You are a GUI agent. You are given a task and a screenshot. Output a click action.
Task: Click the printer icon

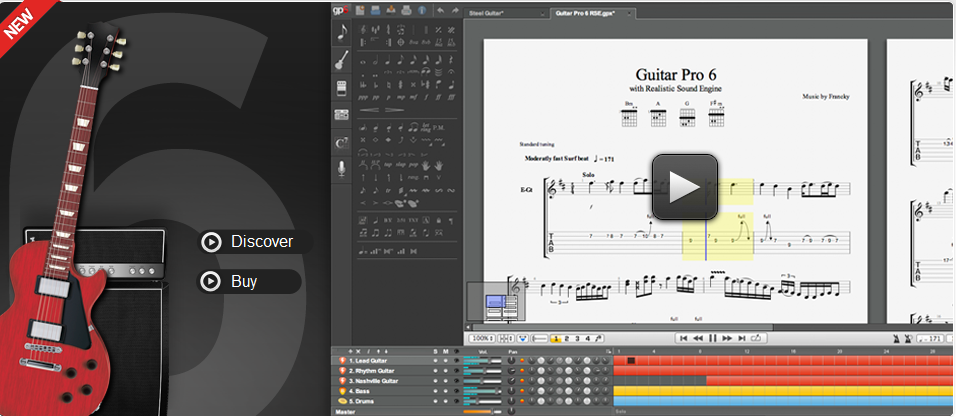tap(406, 10)
